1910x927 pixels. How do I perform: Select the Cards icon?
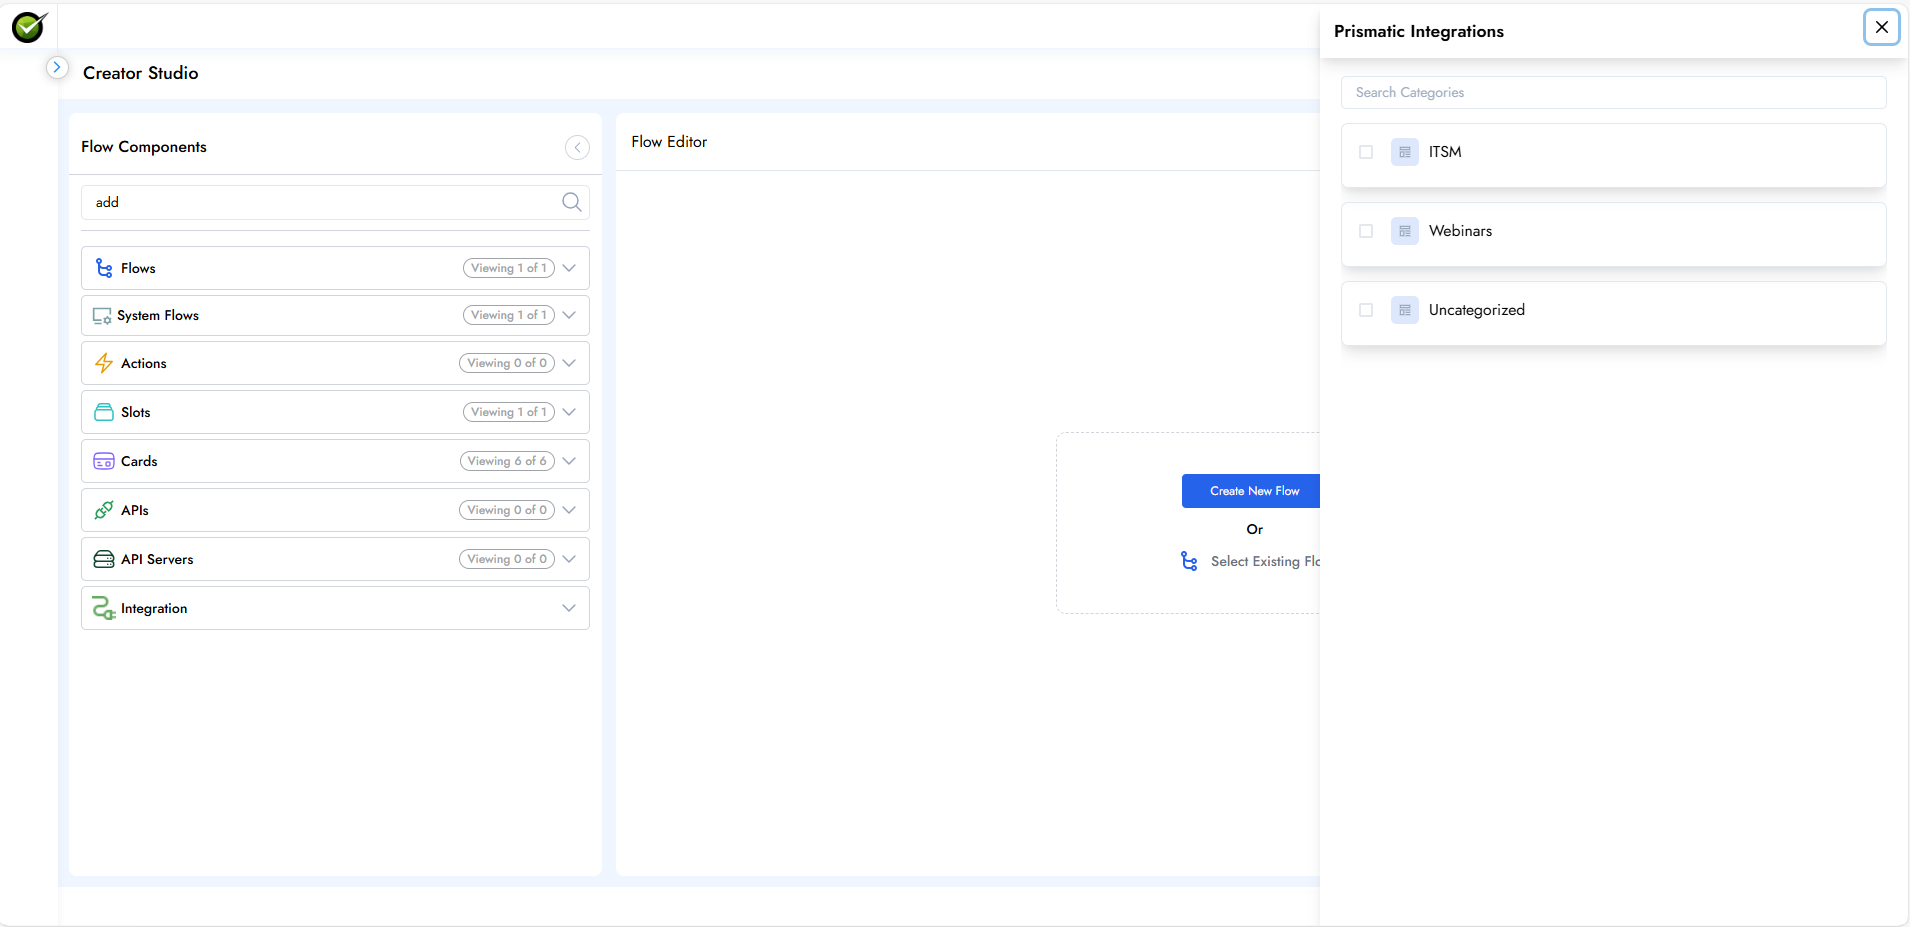coord(104,460)
